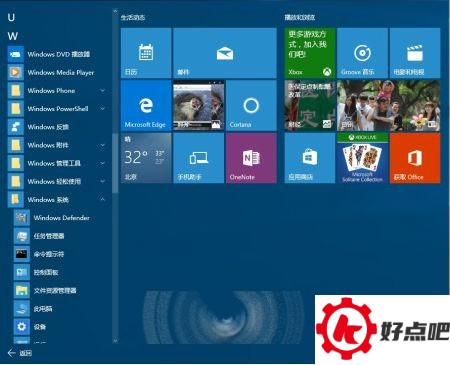Screen dimensions: 450x365
Task: Open the Xbox green tile
Action: pos(310,53)
